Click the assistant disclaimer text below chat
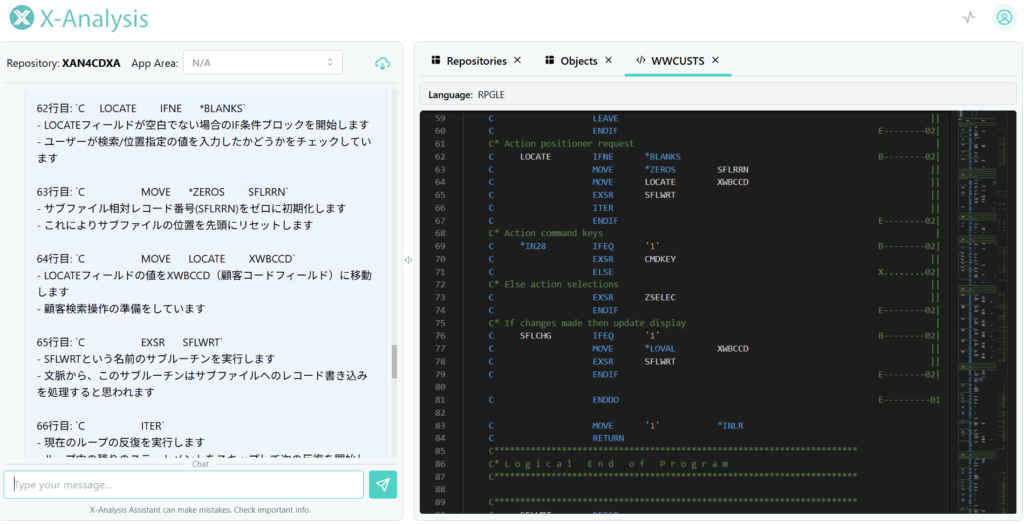 pyautogui.click(x=200, y=510)
